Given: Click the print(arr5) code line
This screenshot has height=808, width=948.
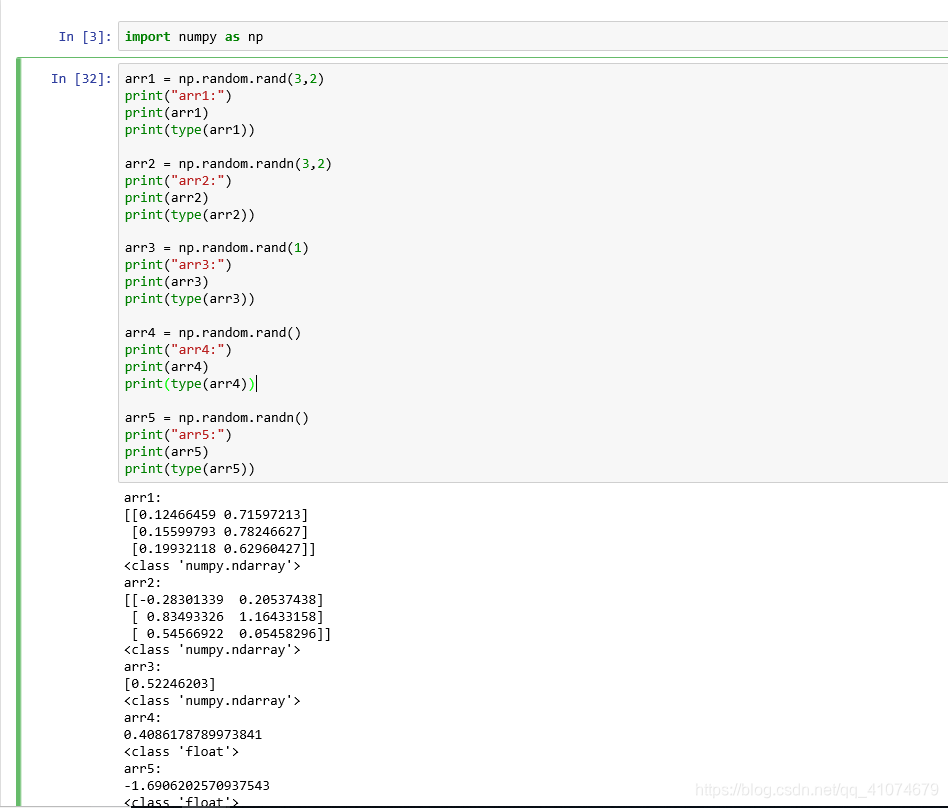Looking at the screenshot, I should 167,452.
